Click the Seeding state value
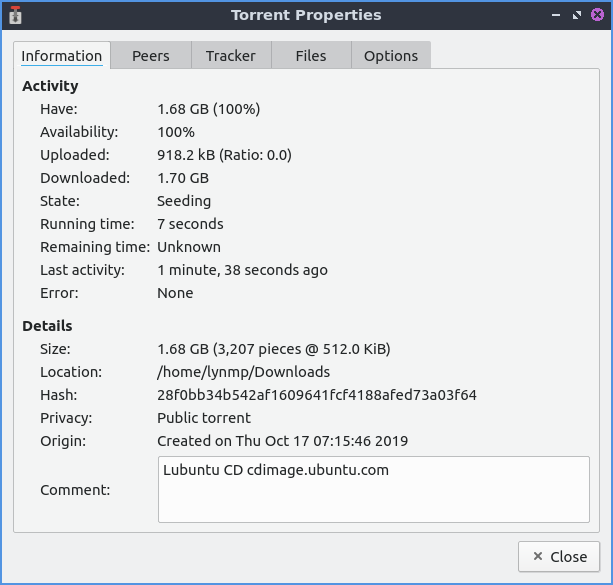The height and width of the screenshot is (585, 613). click(184, 201)
